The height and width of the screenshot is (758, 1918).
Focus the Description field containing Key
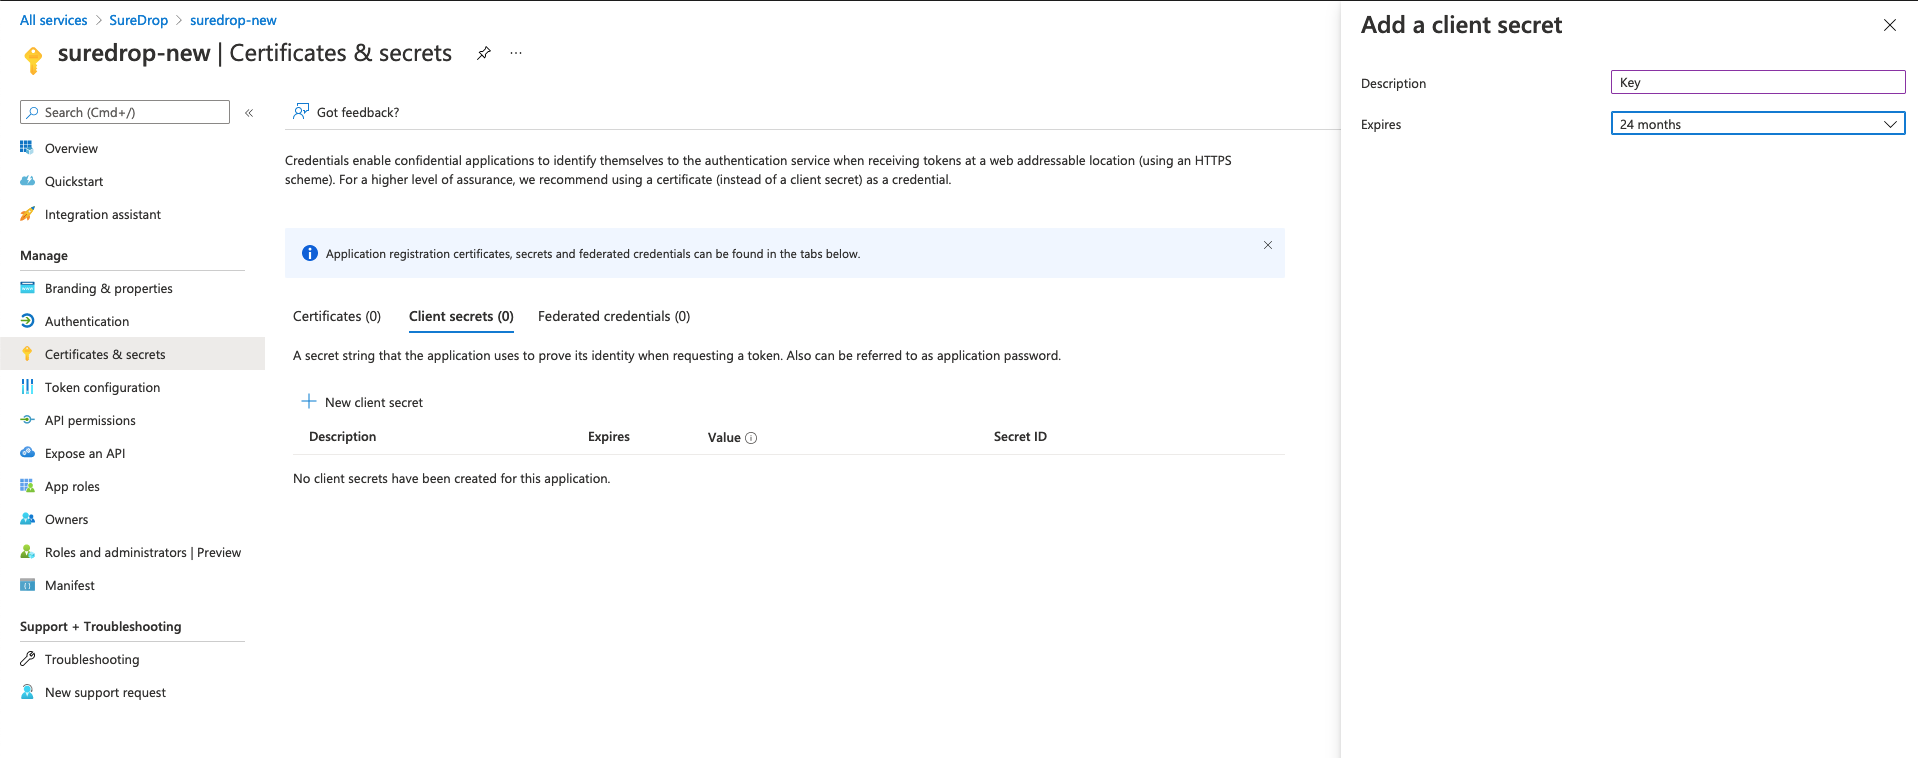point(1757,82)
